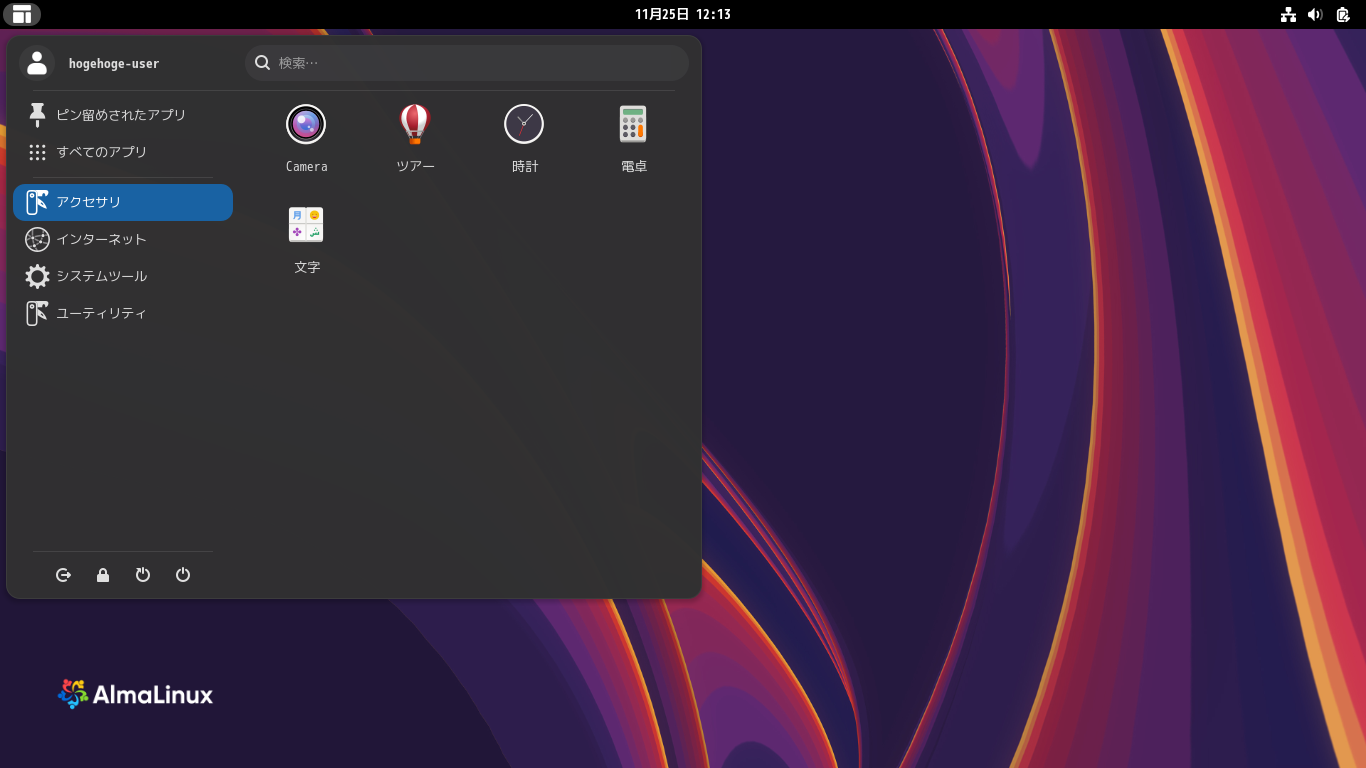1366x768 pixels.
Task: Click the 検索 search field
Action: click(x=465, y=63)
